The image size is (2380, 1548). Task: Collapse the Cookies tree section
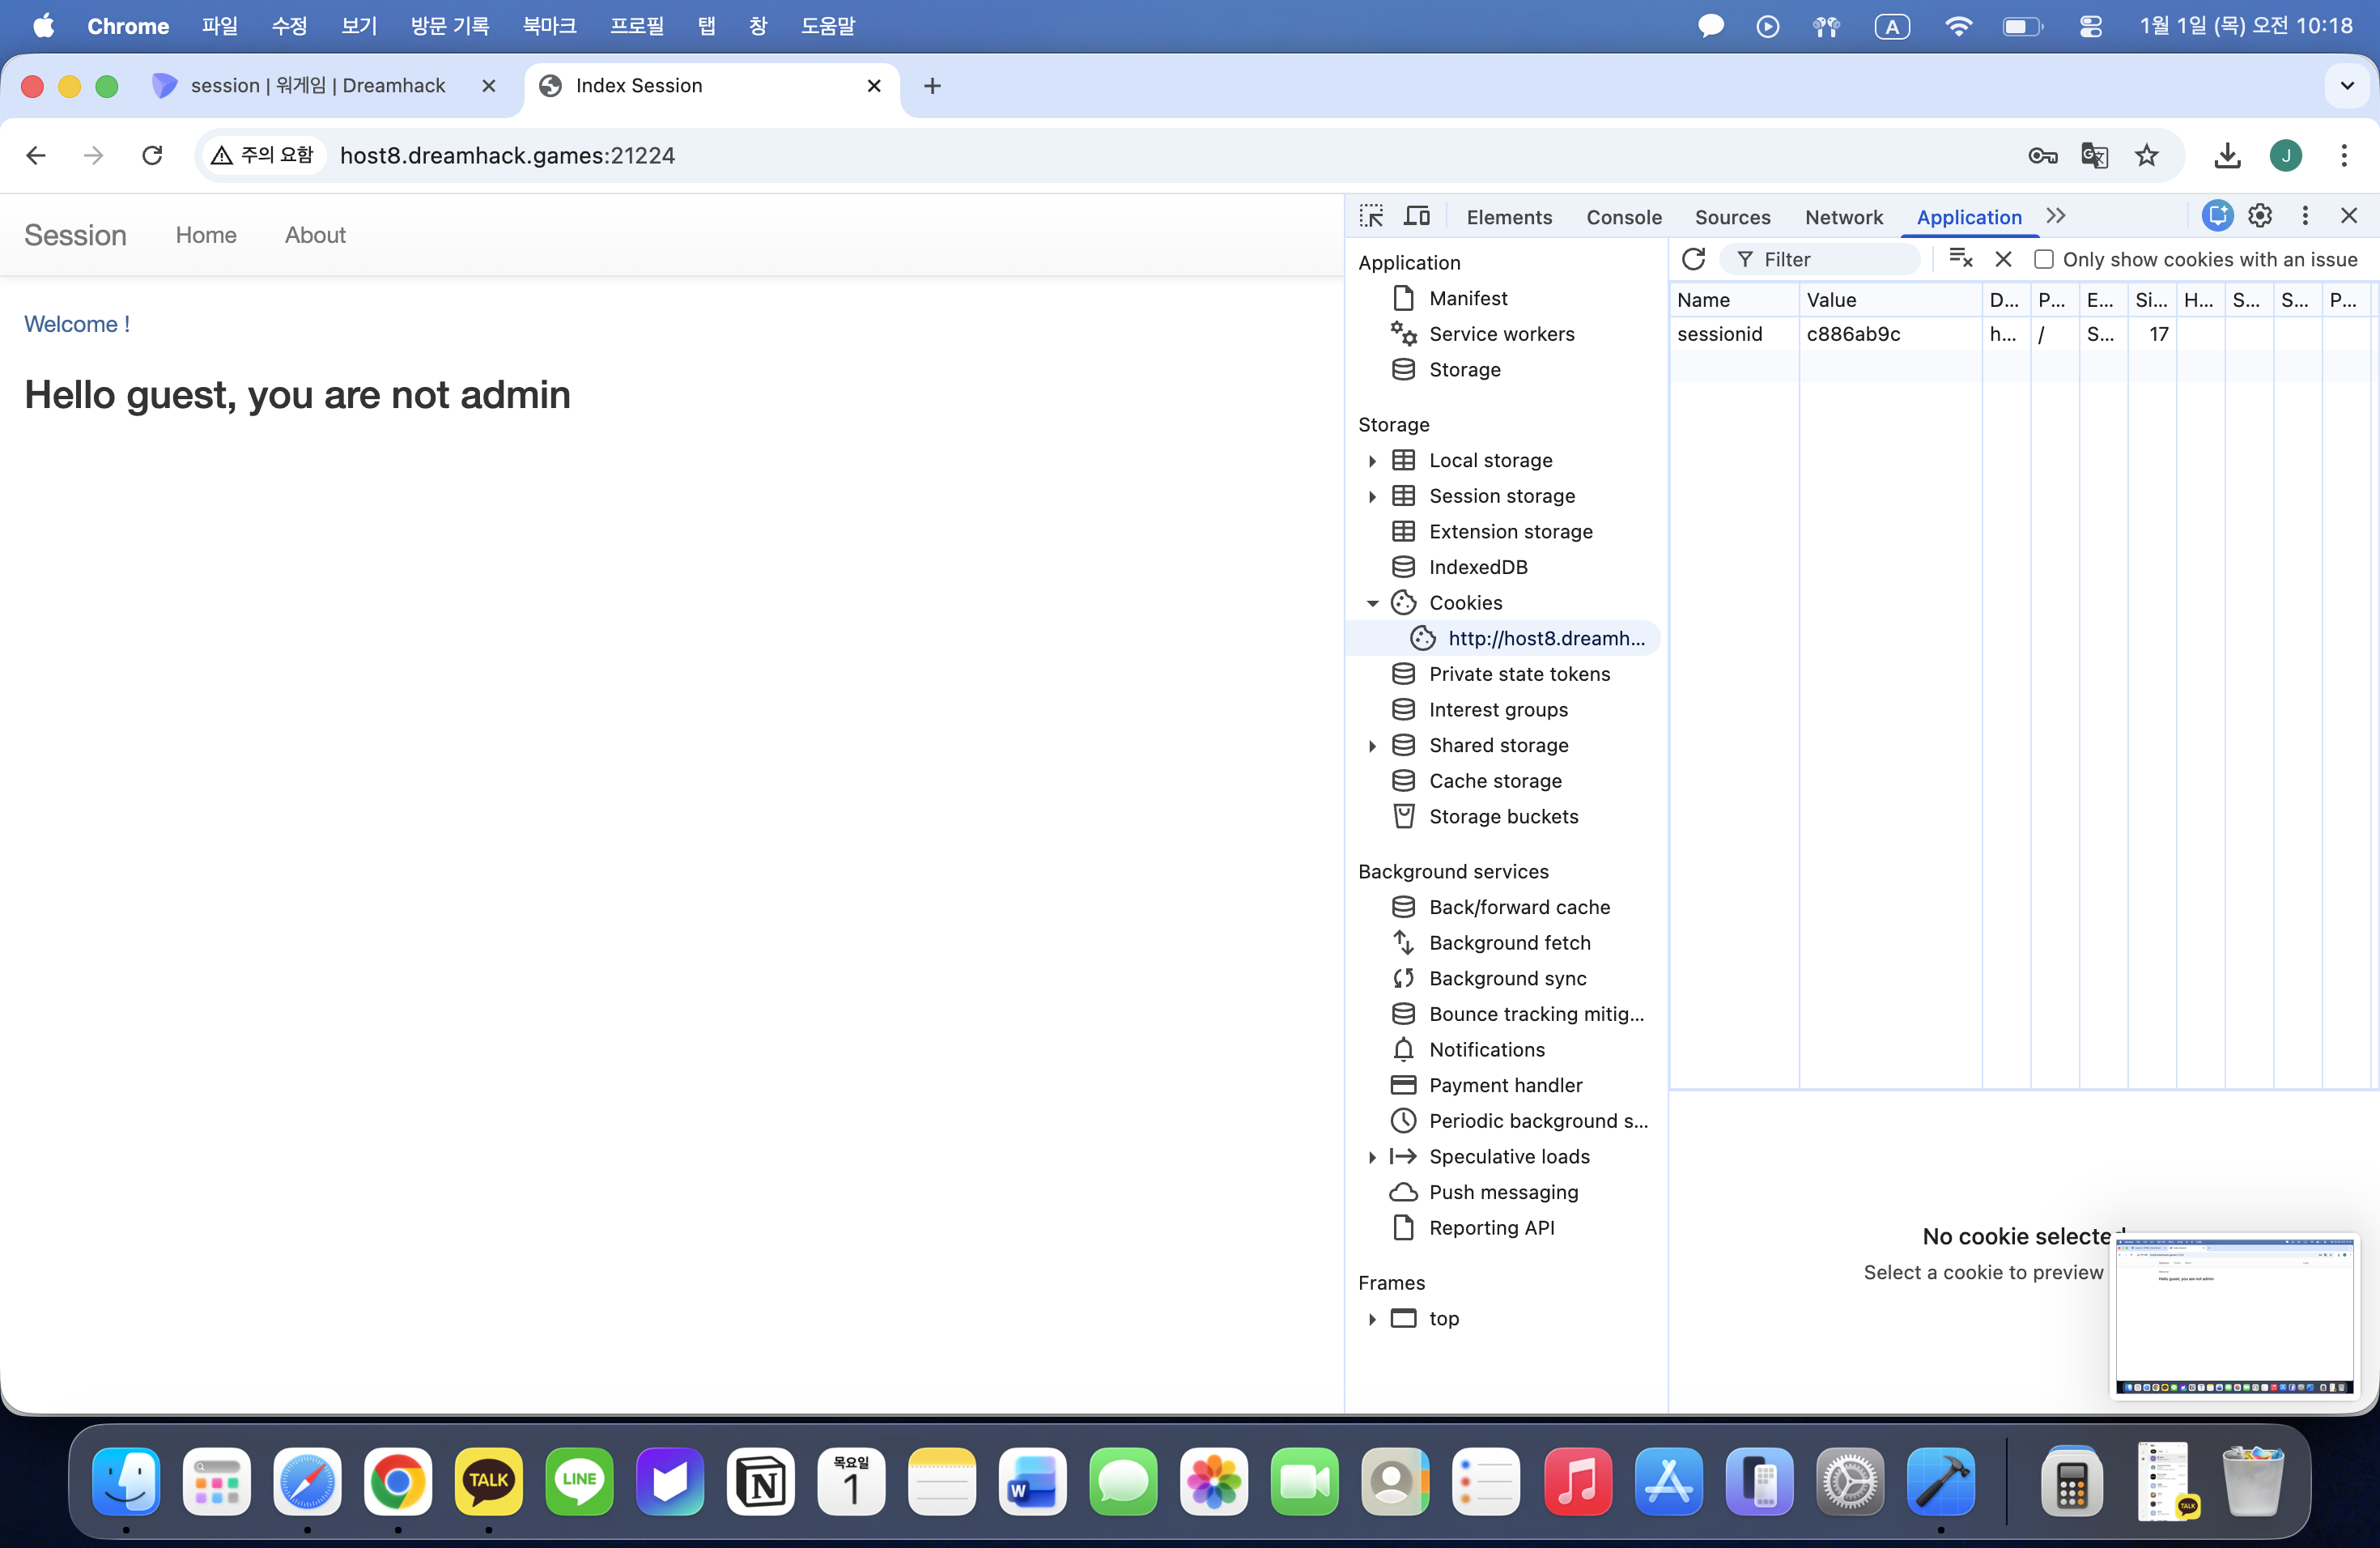1372,603
